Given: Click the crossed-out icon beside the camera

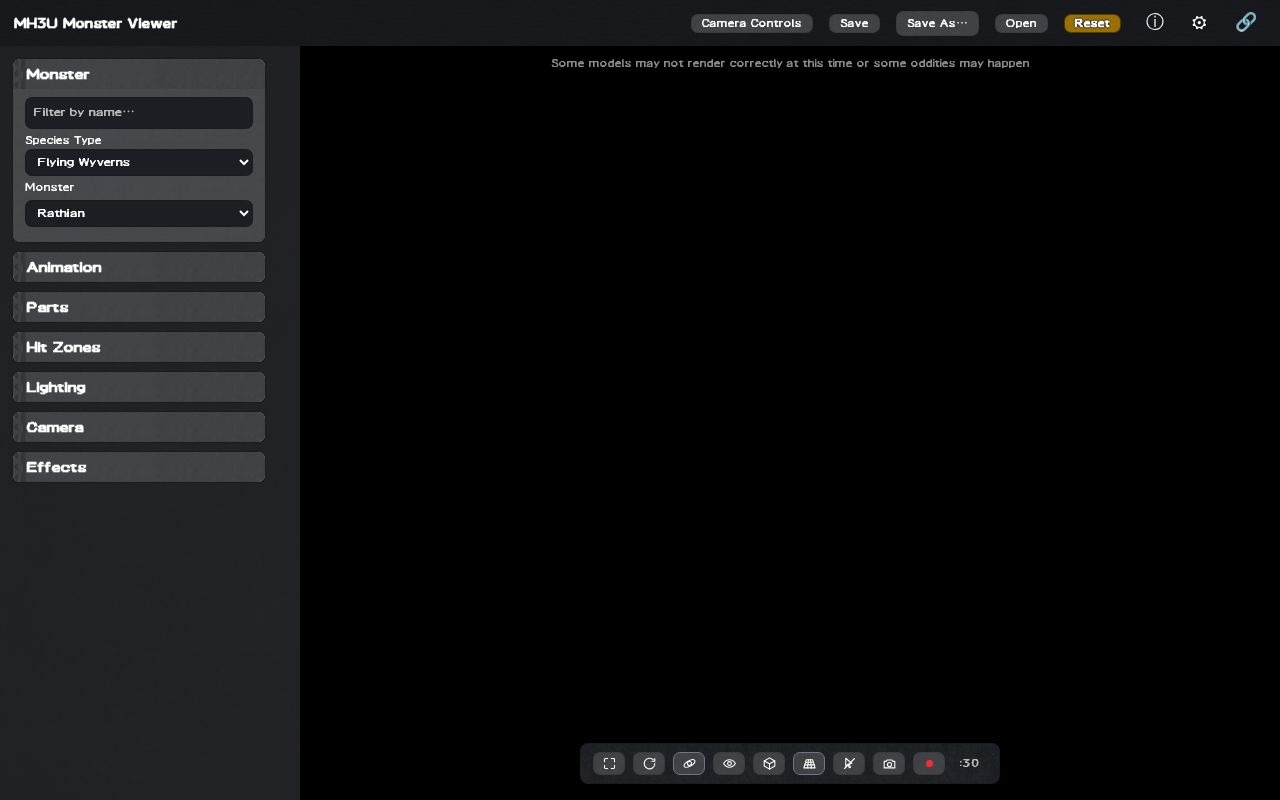Looking at the screenshot, I should 849,764.
